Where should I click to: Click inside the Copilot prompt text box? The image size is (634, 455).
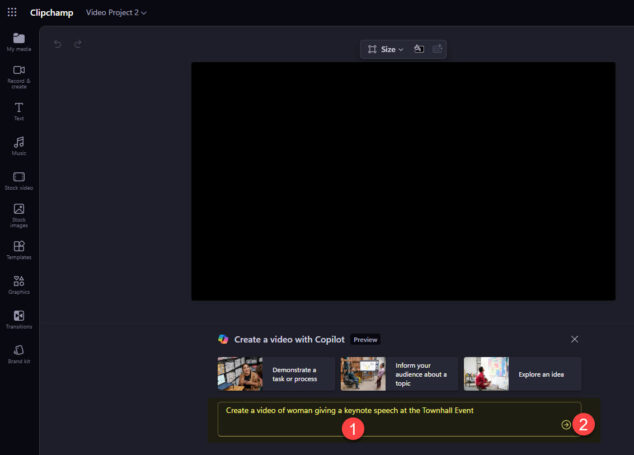[399, 419]
